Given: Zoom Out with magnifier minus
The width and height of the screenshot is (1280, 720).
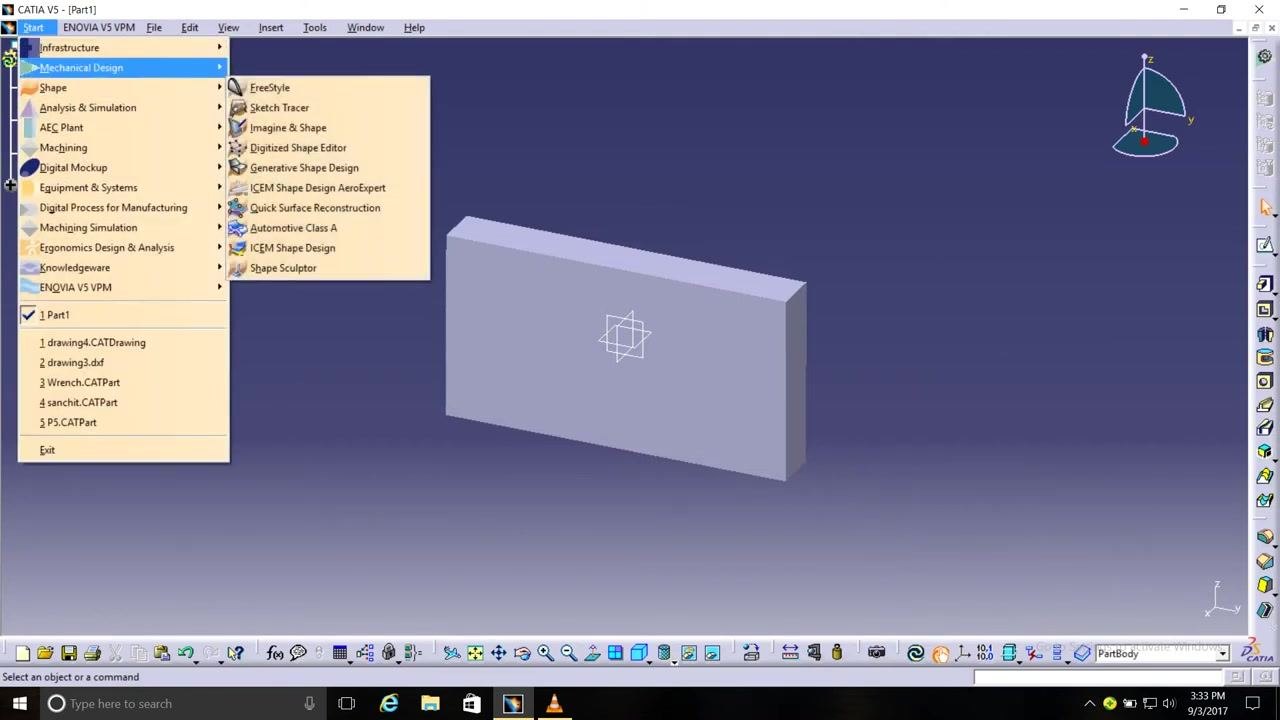Looking at the screenshot, I should [568, 653].
